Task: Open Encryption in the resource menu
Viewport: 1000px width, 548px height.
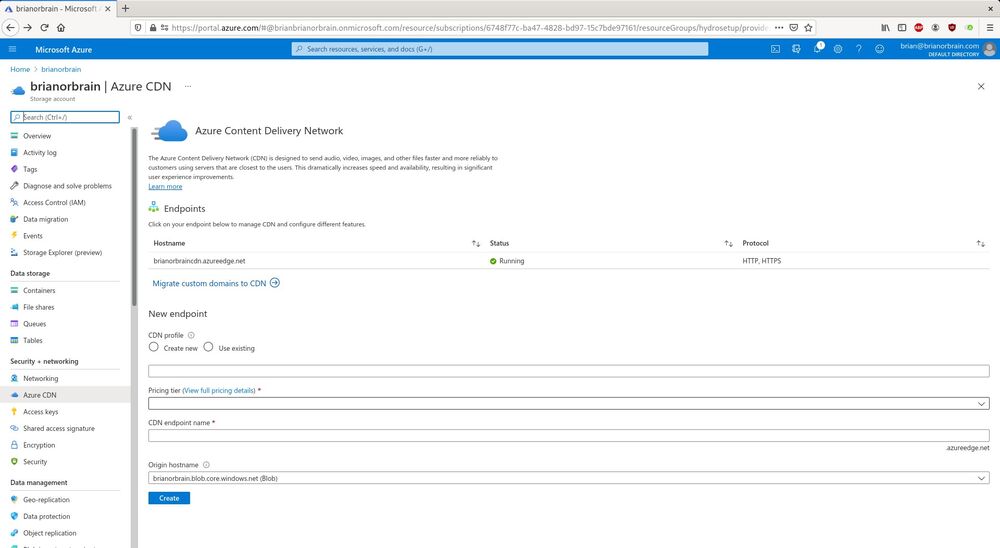Action: coord(39,445)
